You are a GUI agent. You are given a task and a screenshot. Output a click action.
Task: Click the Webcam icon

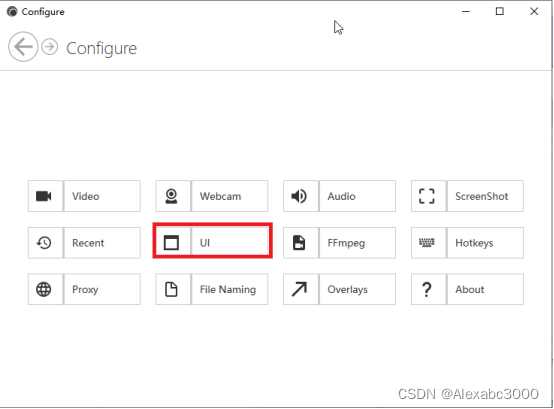click(x=171, y=196)
